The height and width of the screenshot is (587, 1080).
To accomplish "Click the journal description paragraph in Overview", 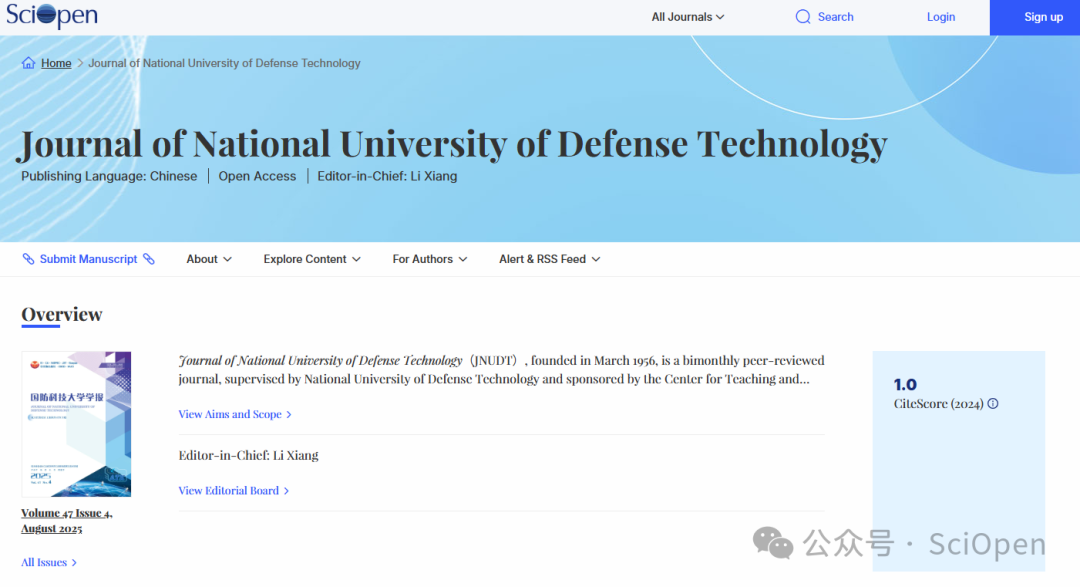I will coord(501,369).
